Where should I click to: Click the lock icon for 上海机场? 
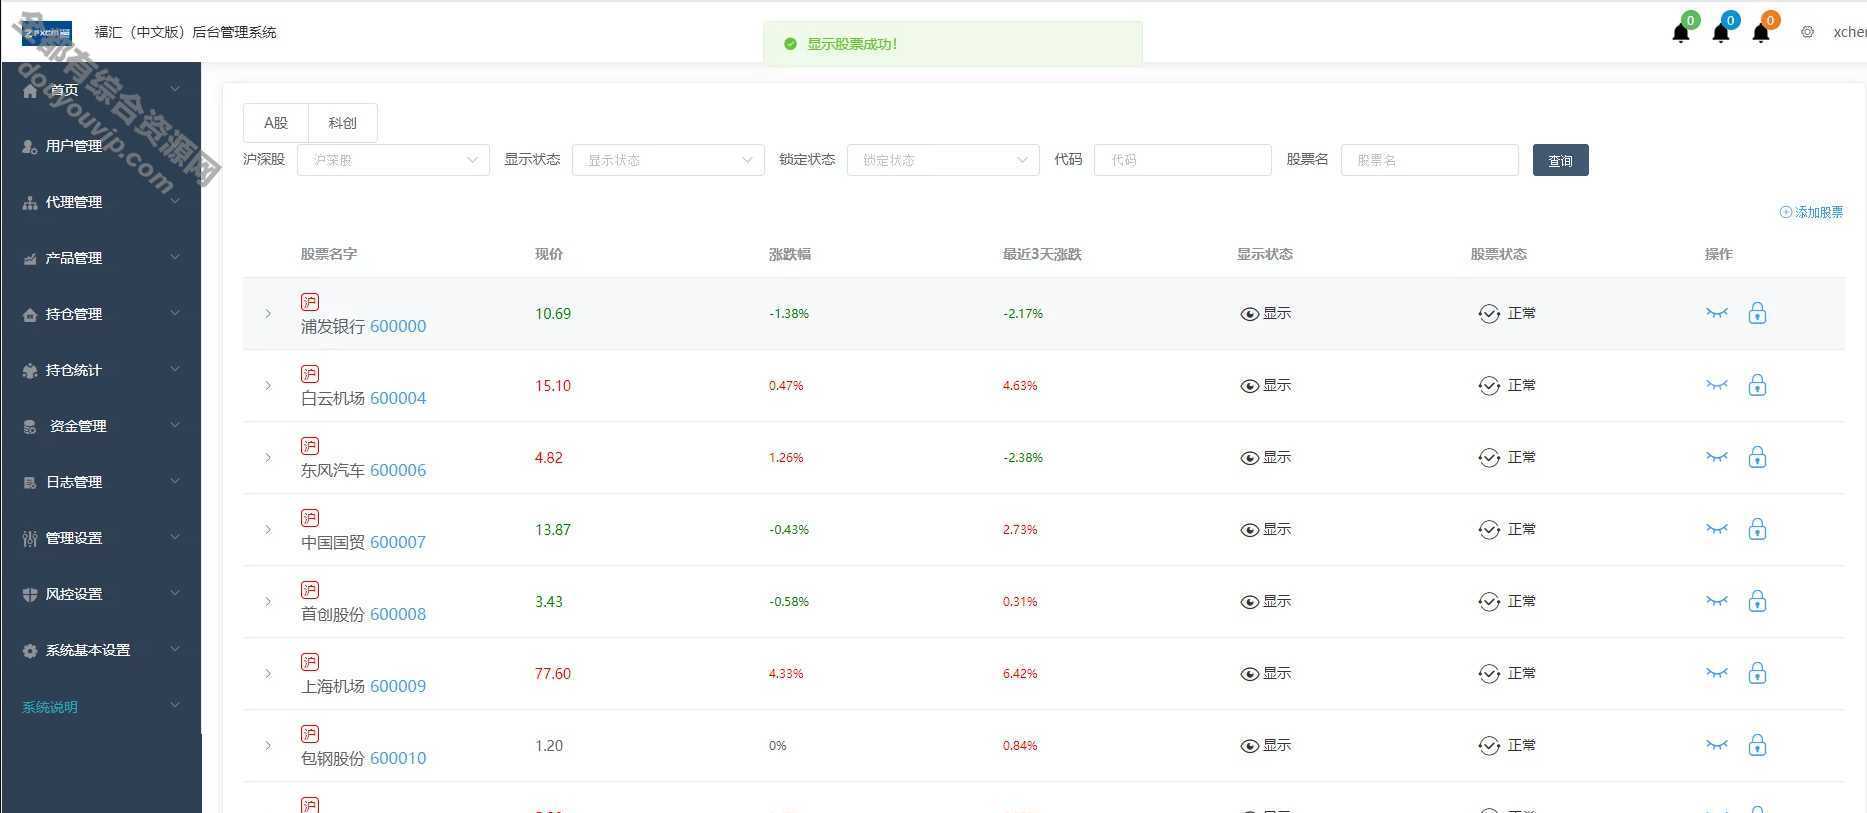click(x=1757, y=673)
